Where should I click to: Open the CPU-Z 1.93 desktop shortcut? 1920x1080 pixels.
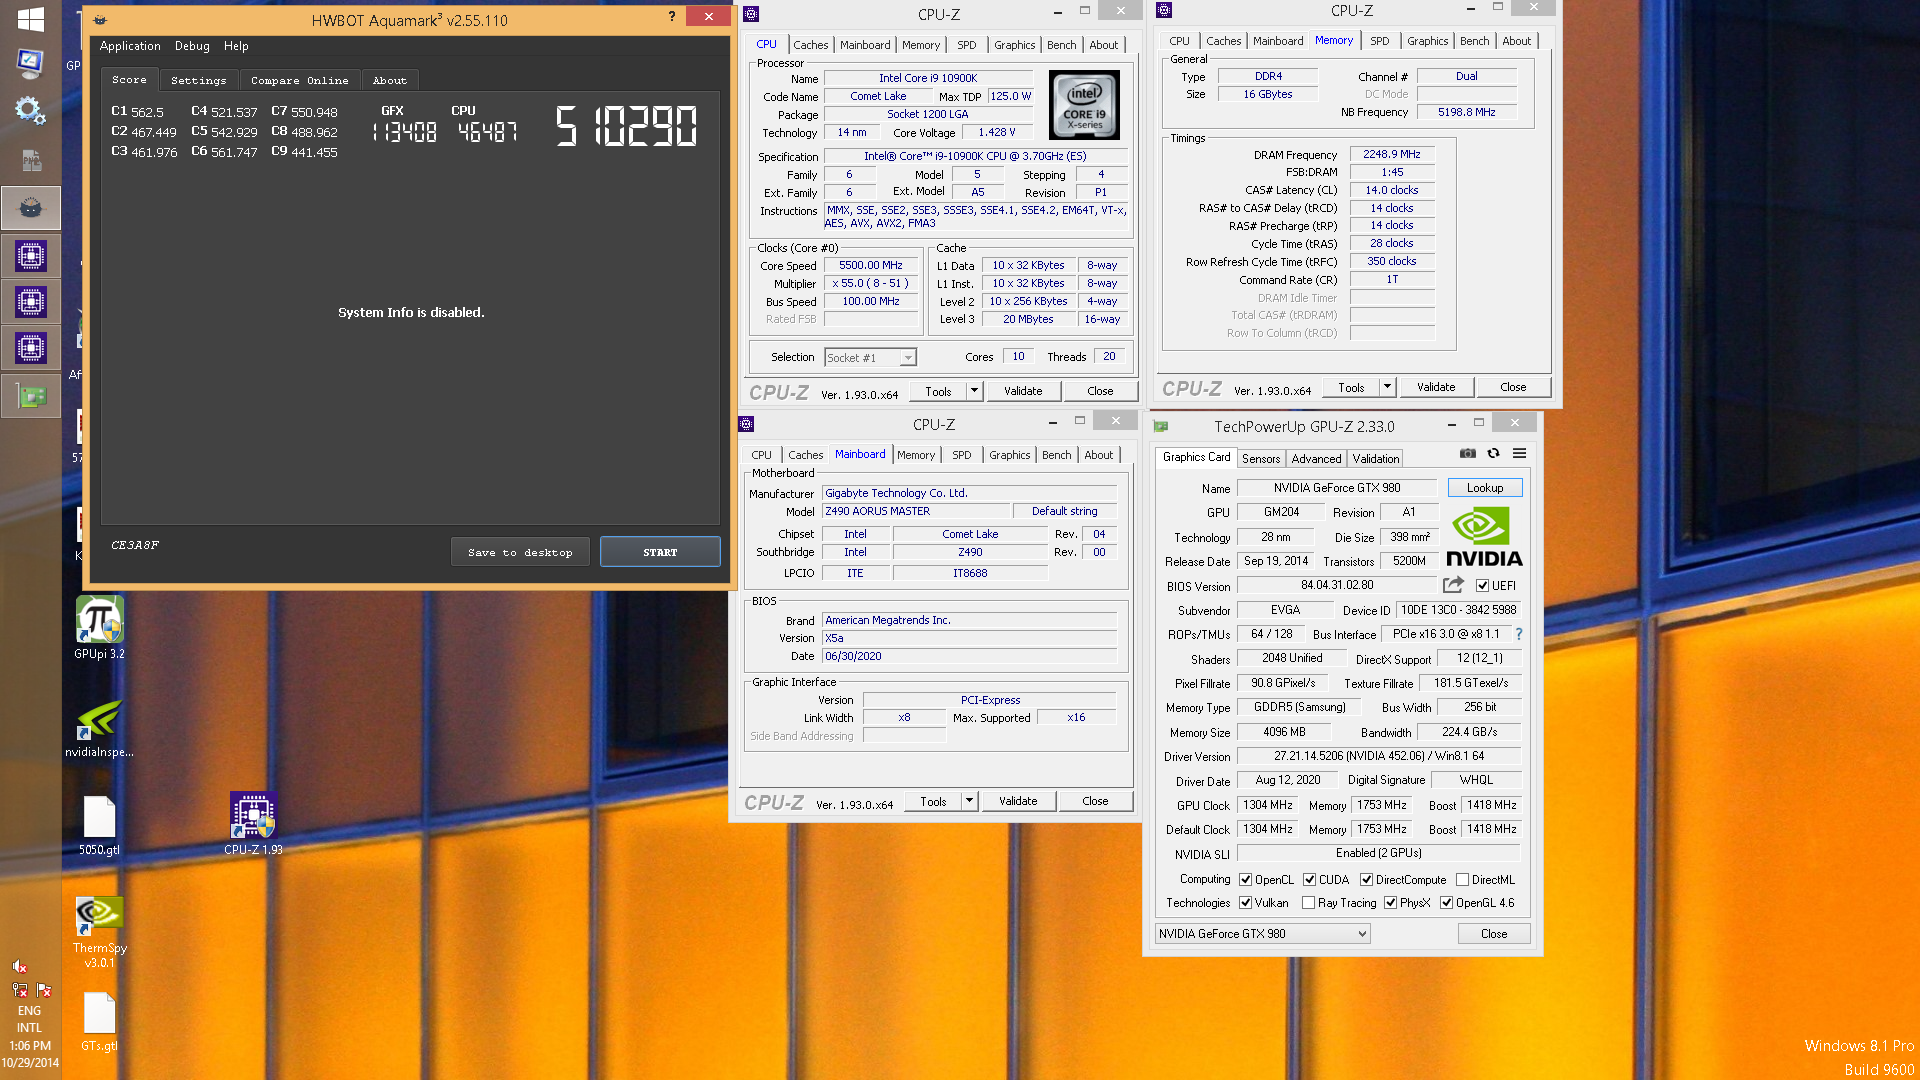point(253,824)
